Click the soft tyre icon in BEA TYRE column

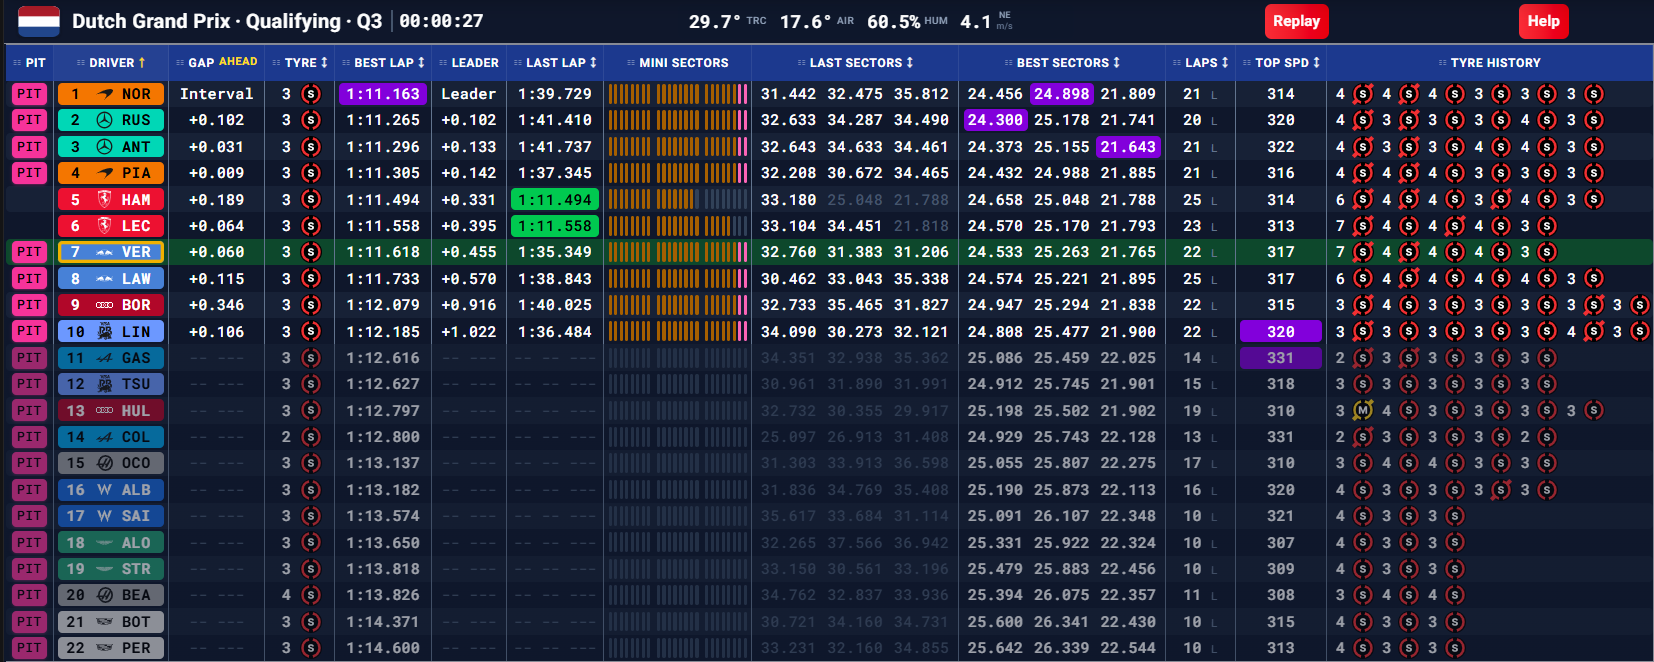(x=311, y=595)
